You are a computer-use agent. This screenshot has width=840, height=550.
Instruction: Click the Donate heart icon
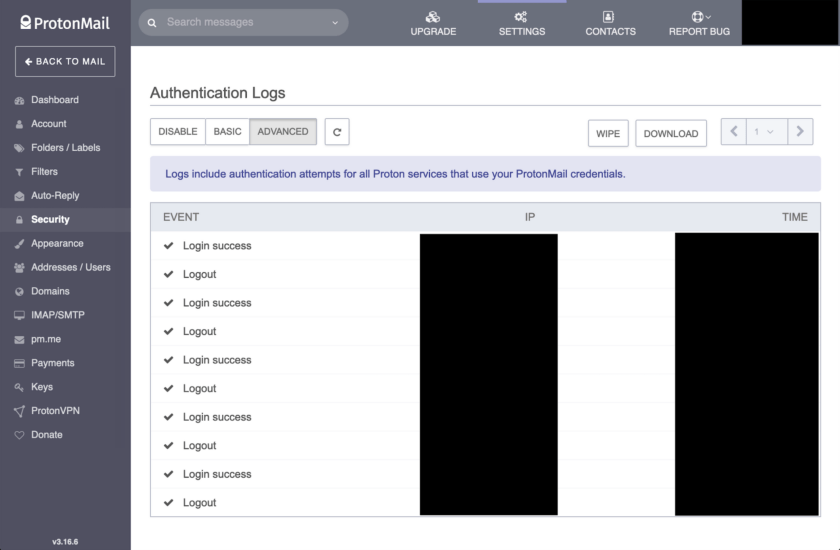[x=19, y=435]
